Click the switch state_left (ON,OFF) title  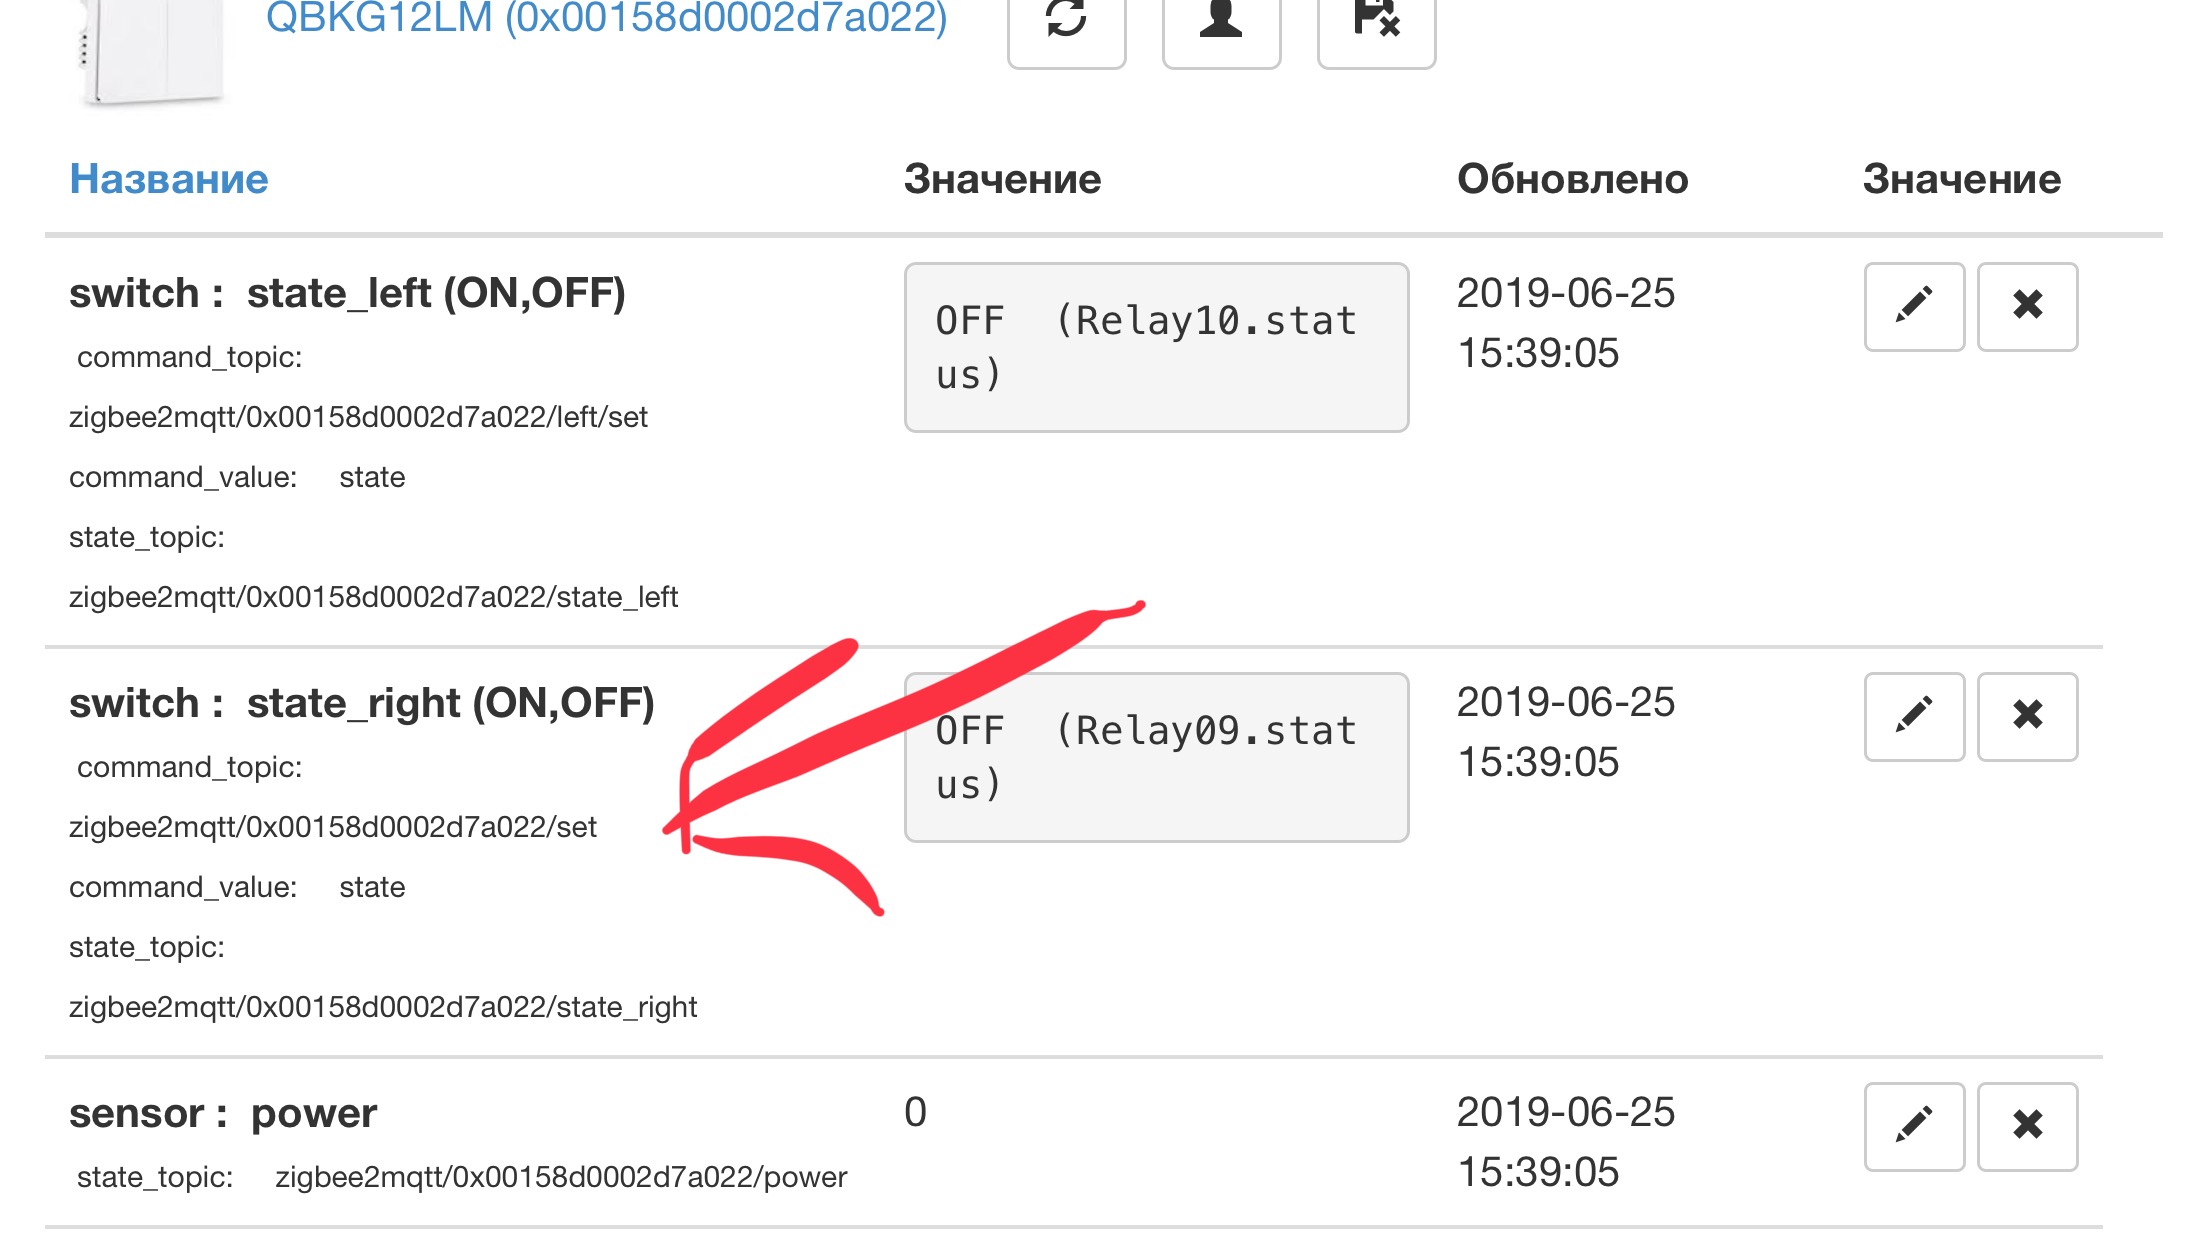click(347, 294)
